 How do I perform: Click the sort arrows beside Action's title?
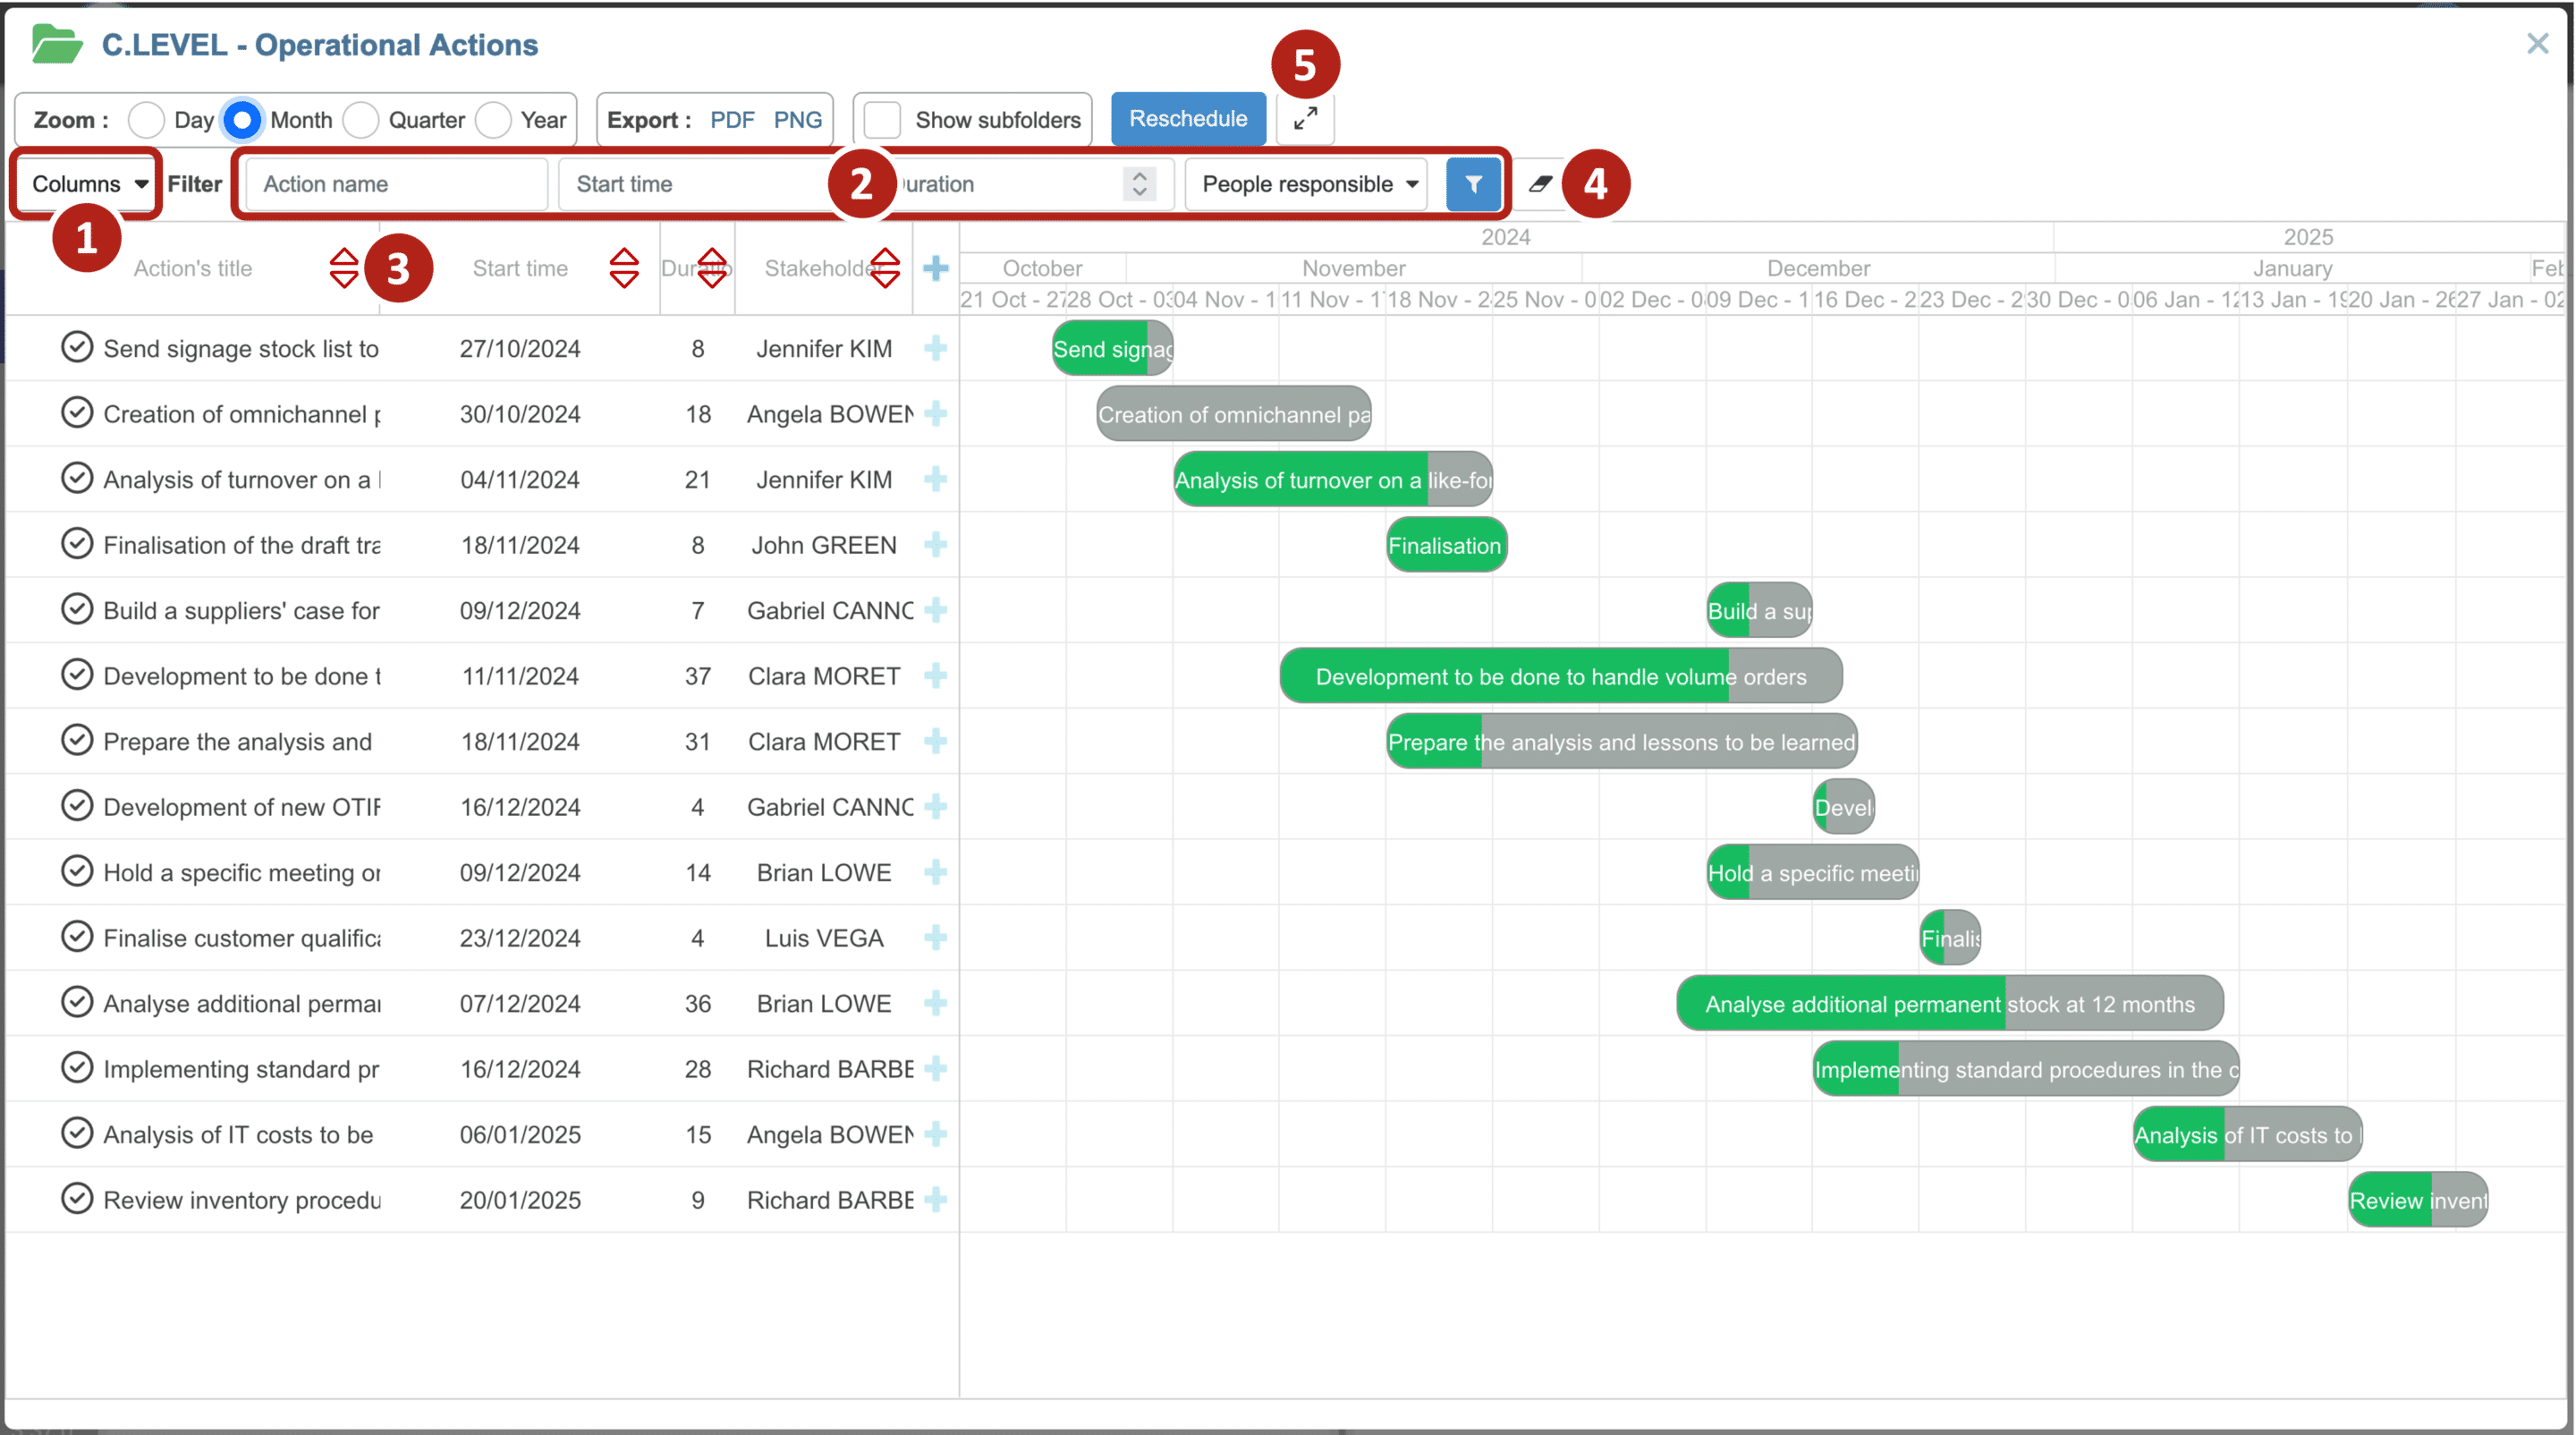tap(343, 268)
